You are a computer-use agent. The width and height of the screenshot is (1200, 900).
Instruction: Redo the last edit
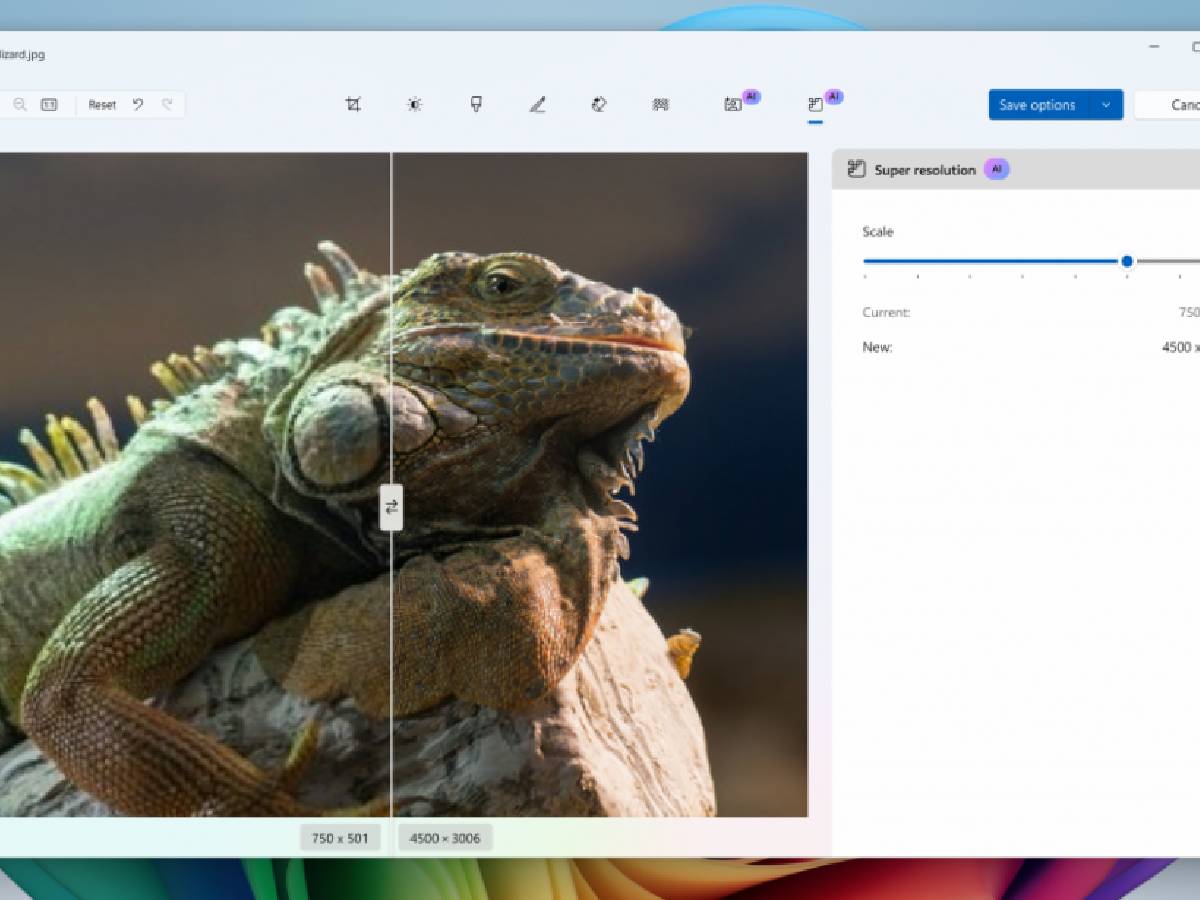167,104
